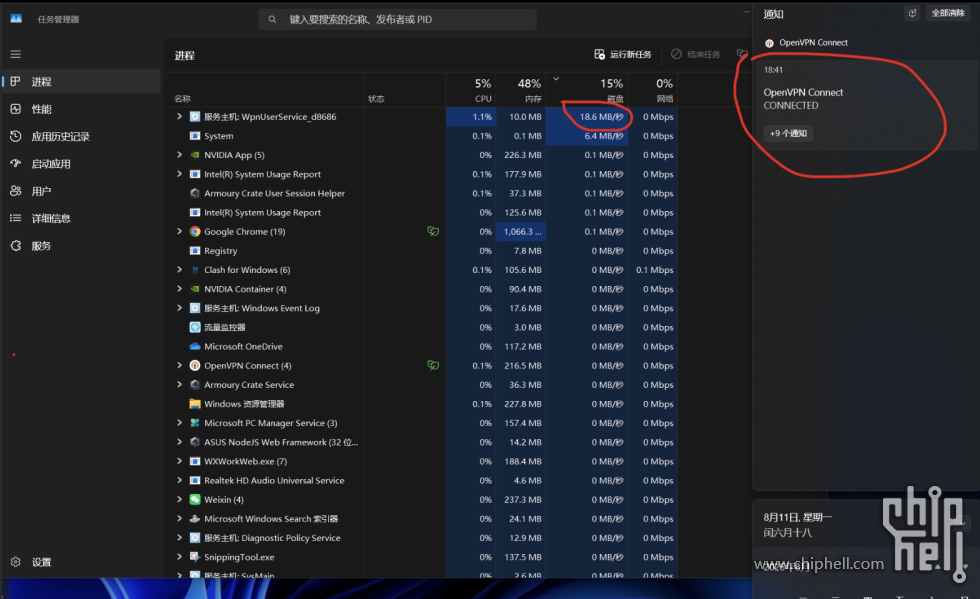Image resolution: width=980 pixels, height=599 pixels.
Task: Click the sort chevron above the 磁盘 column
Action: point(556,79)
